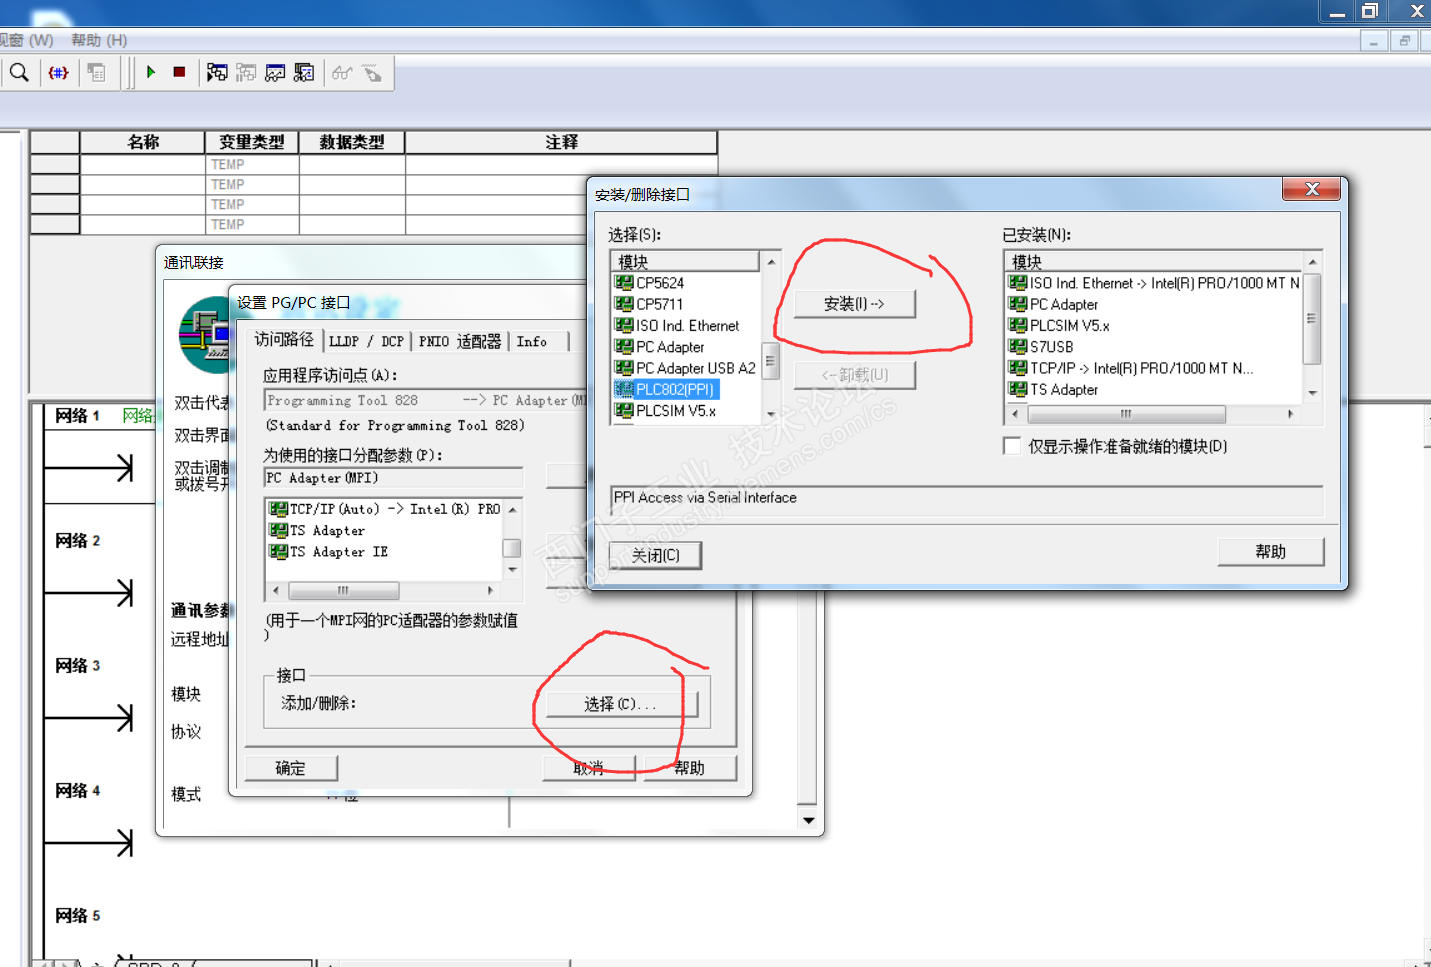Click the 模块 header in 选择 list

pyautogui.click(x=686, y=262)
